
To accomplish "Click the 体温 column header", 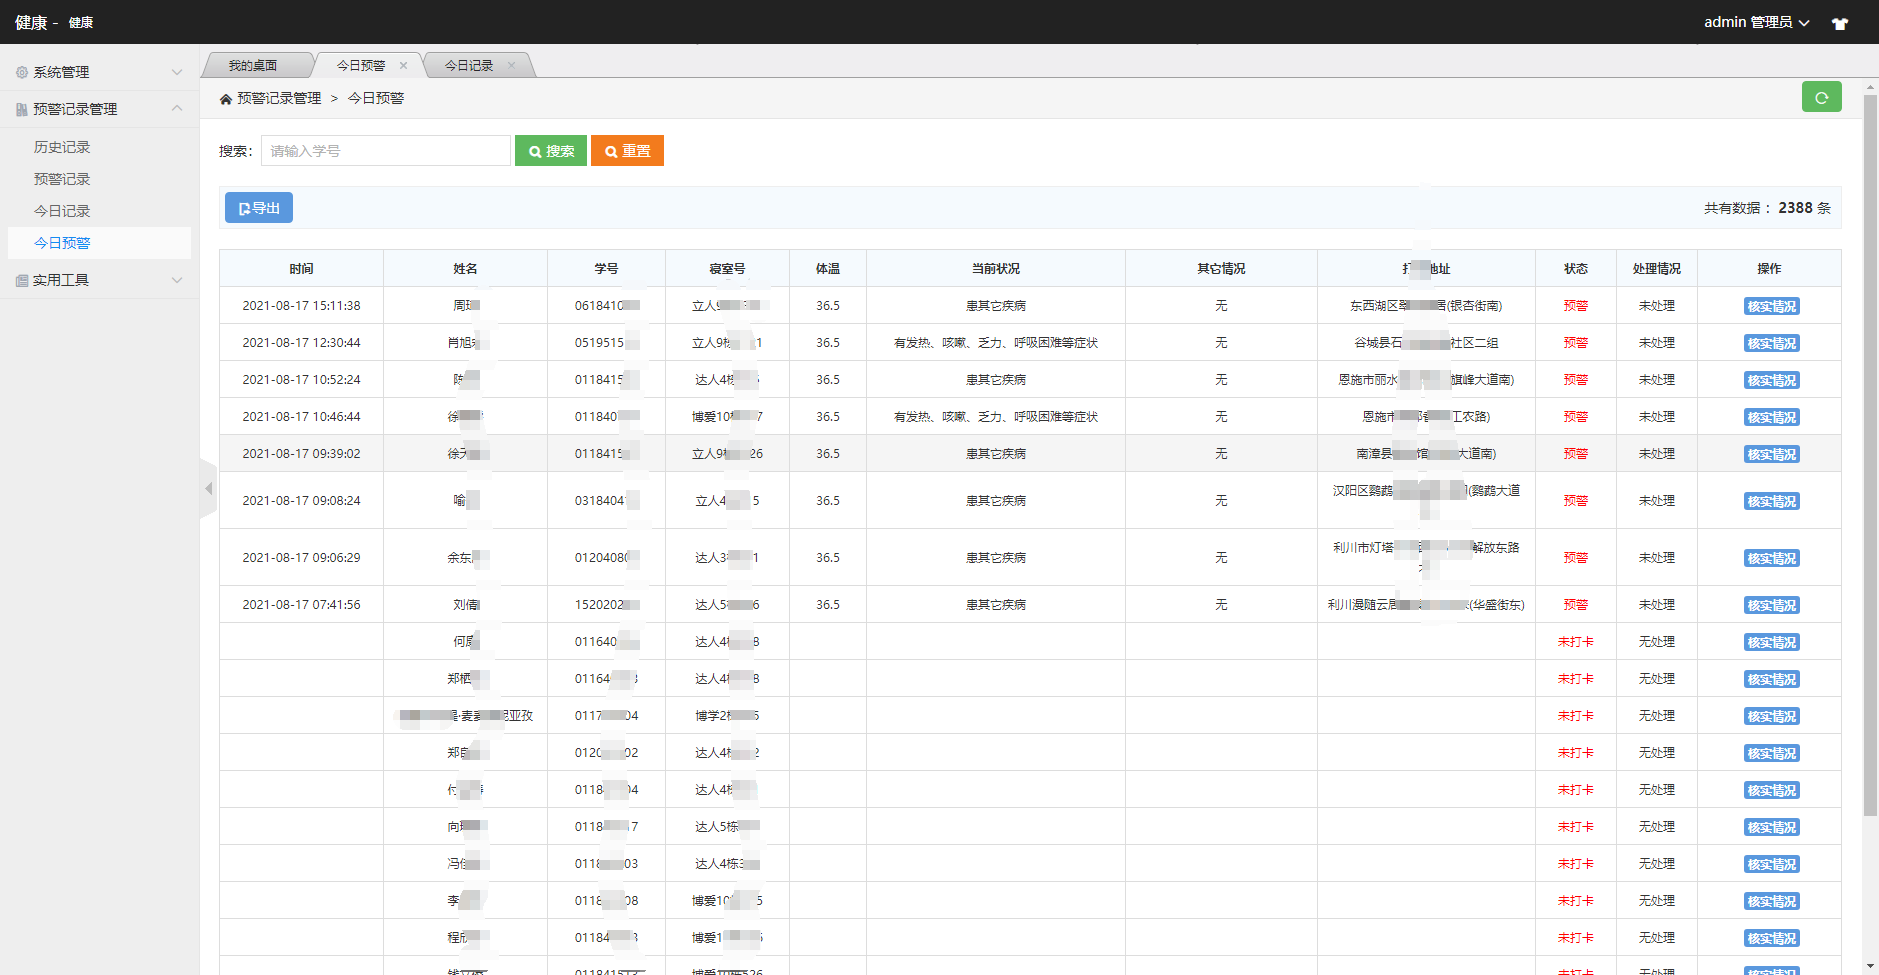I will tap(828, 269).
